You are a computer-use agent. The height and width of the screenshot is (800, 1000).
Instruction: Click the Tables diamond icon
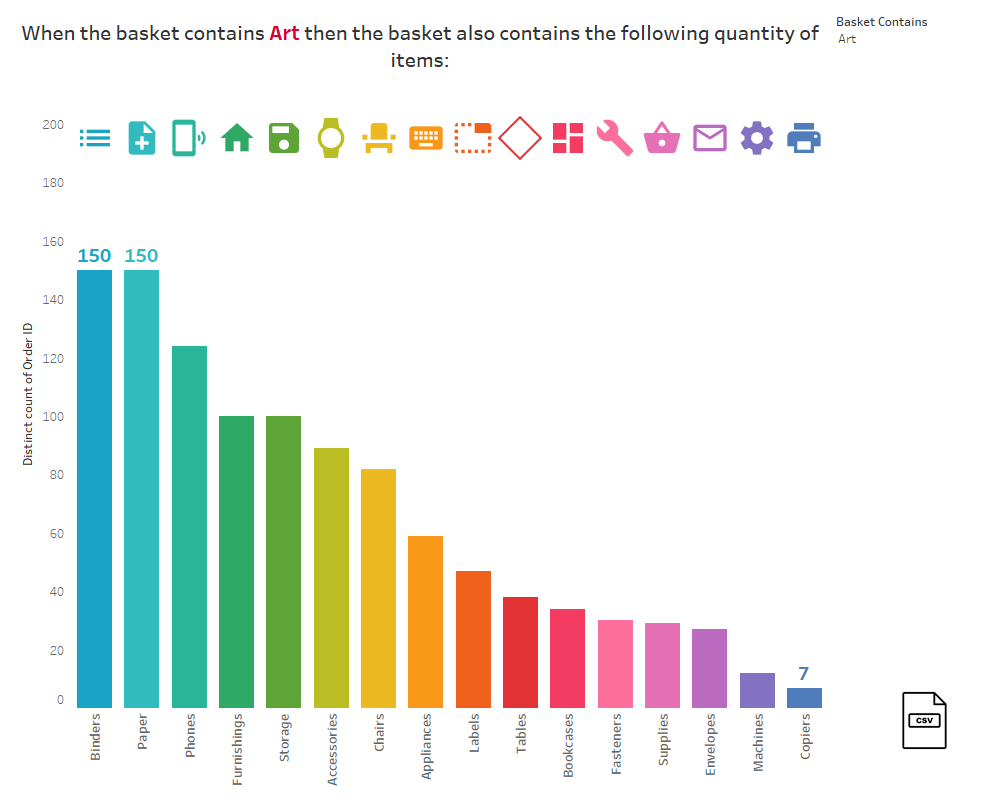click(x=520, y=138)
